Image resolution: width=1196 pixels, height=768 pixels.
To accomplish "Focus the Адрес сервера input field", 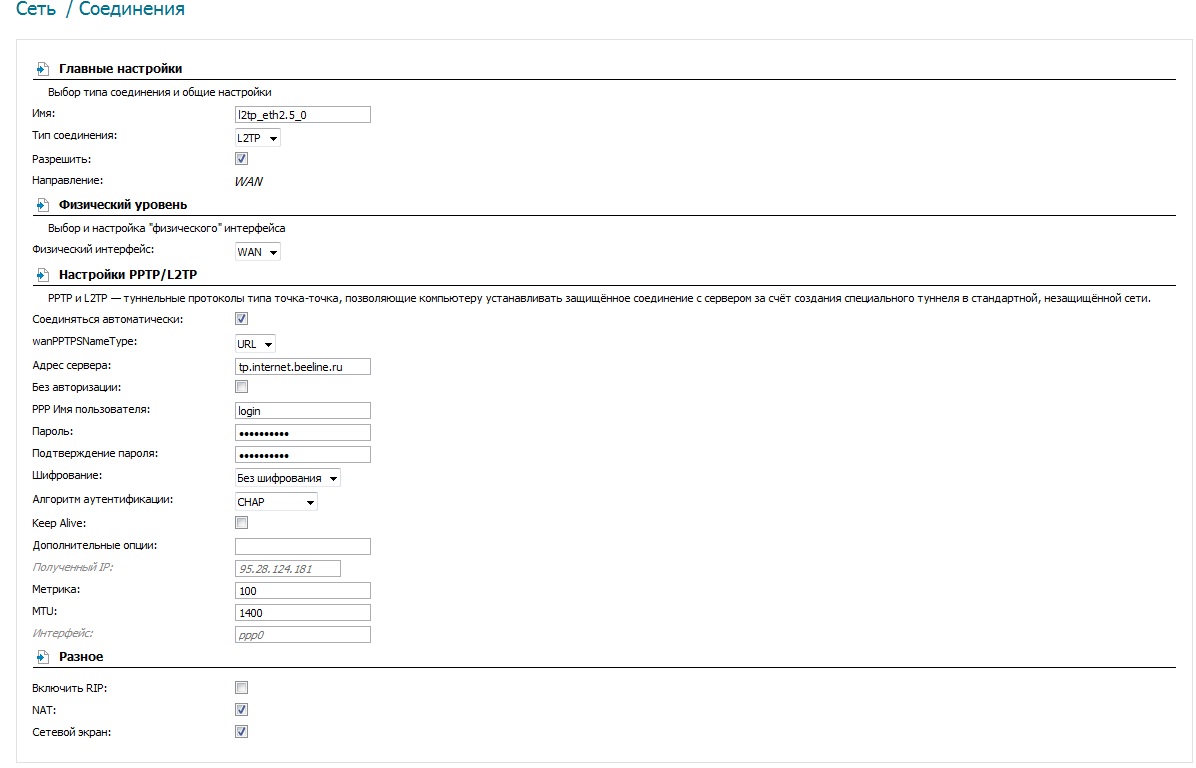I will point(303,367).
